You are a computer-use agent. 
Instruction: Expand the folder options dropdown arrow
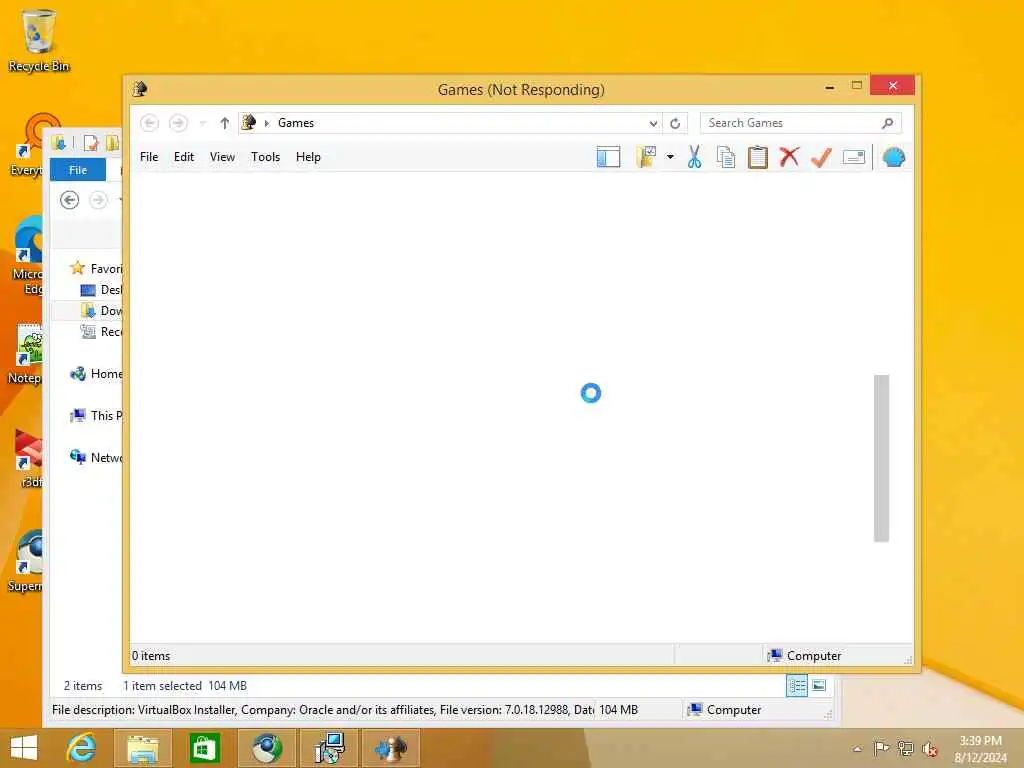[x=670, y=157]
